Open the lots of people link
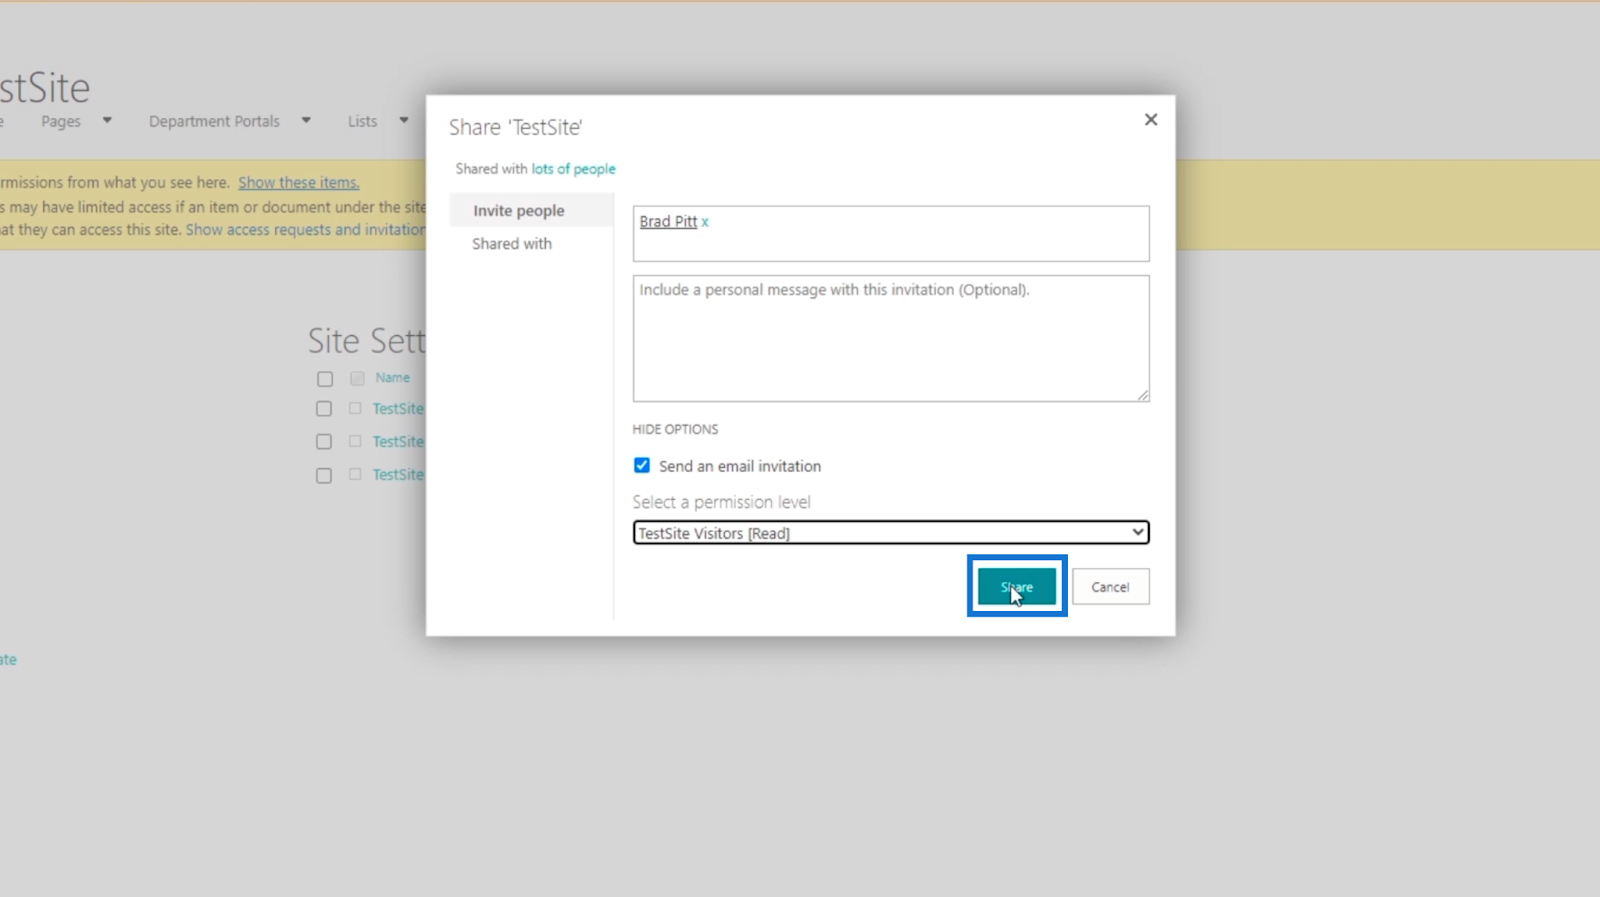Viewport: 1600px width, 897px height. (x=573, y=169)
